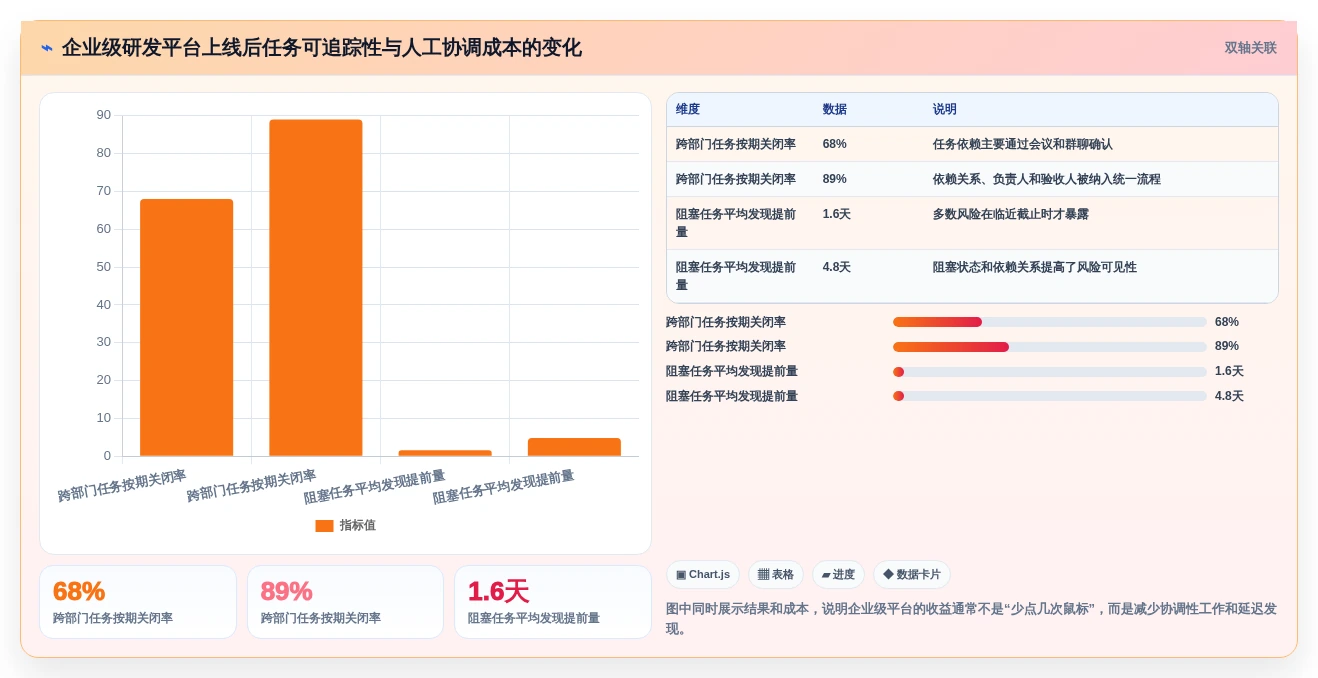Click the grid icon on 表格 chip
The image size is (1318, 678).
coord(763,575)
